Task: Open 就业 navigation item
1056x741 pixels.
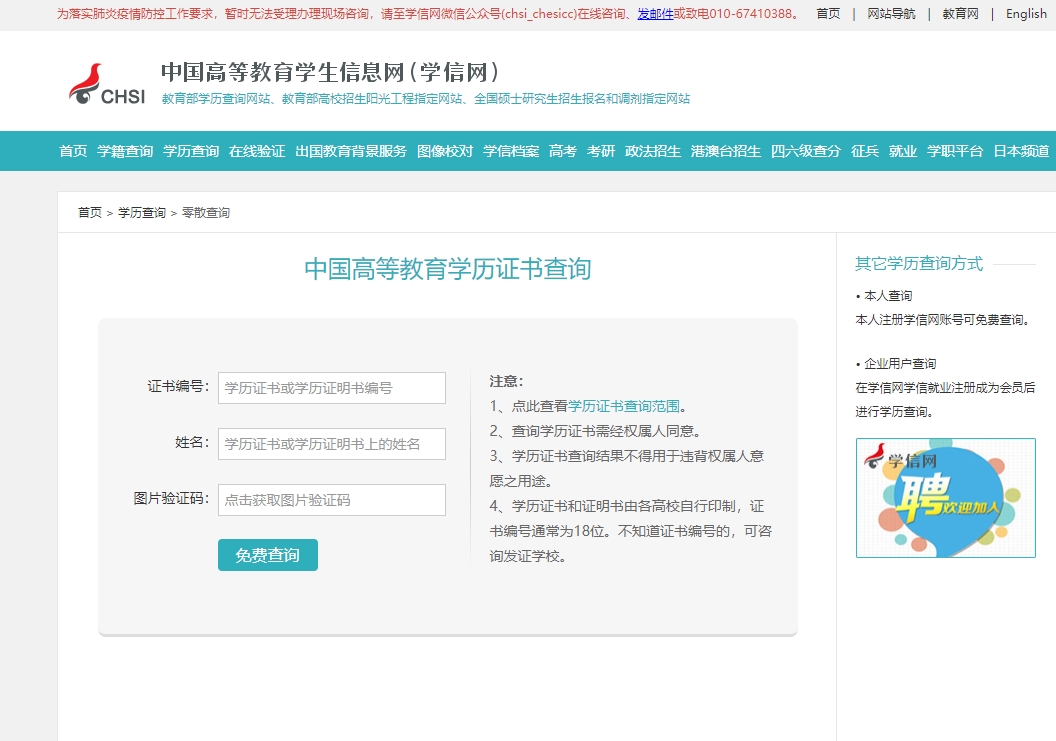Action: [902, 151]
